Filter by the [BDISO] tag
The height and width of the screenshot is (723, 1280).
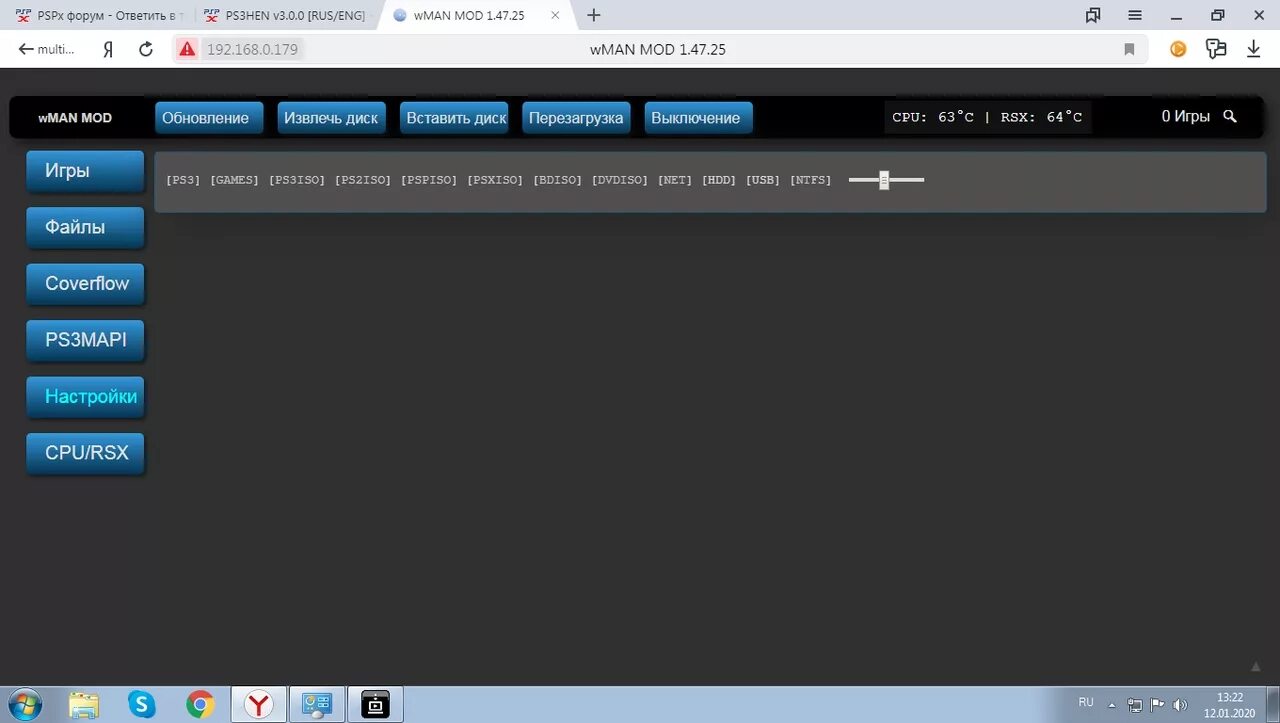(558, 180)
